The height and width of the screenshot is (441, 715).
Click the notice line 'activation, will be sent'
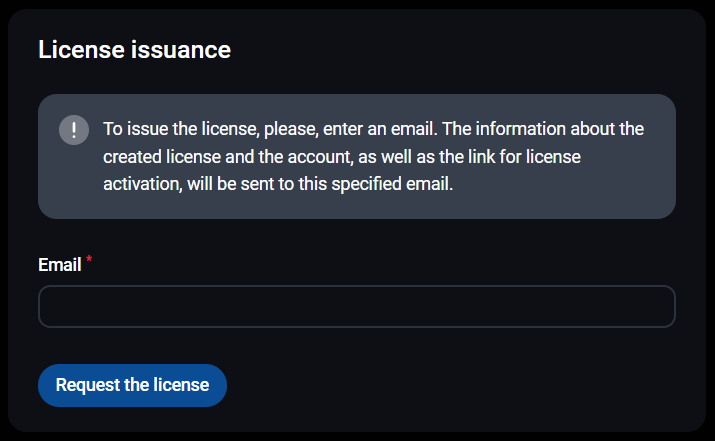coord(278,184)
